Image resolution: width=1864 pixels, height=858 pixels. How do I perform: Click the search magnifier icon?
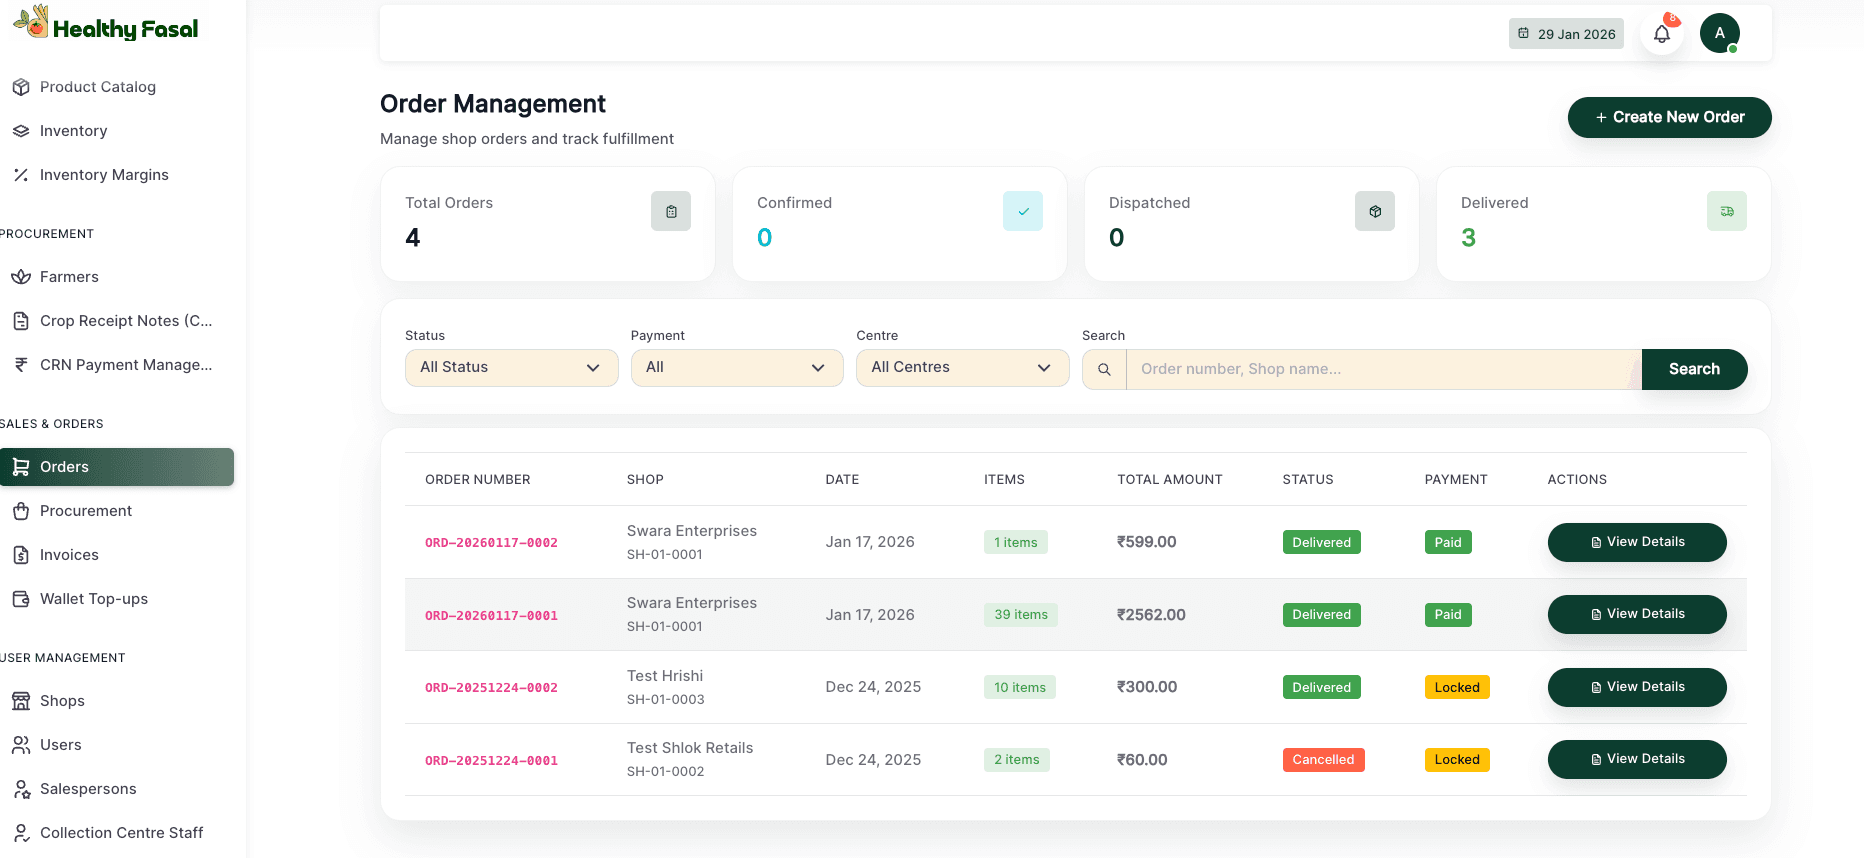pos(1104,369)
